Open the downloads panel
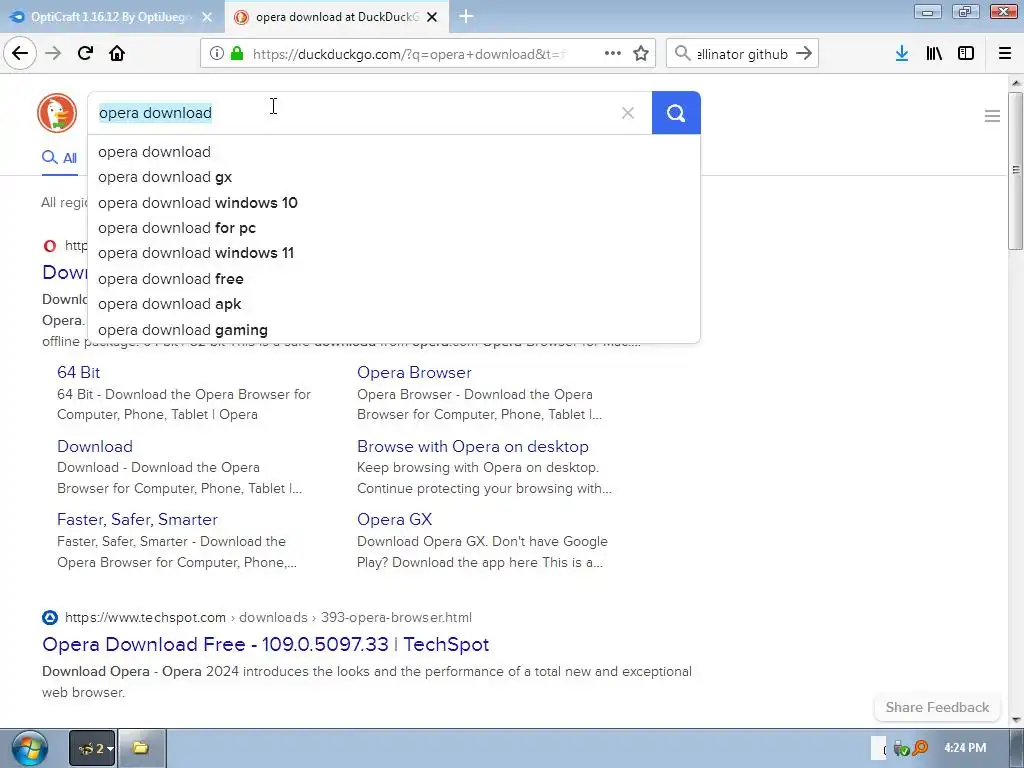The width and height of the screenshot is (1024, 768). click(902, 54)
